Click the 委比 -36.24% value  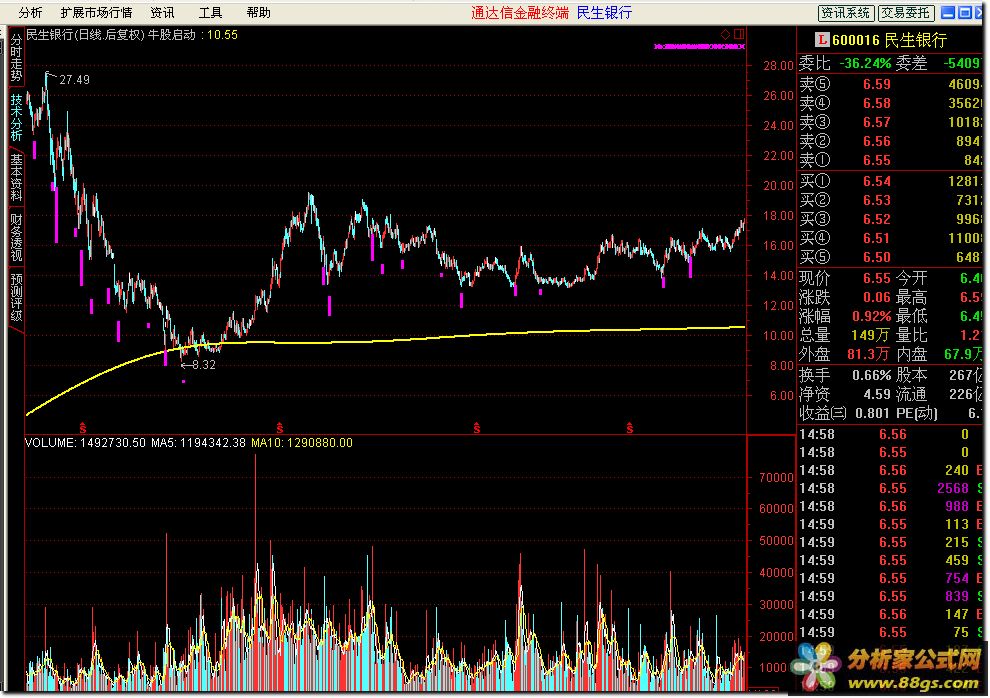click(864, 63)
